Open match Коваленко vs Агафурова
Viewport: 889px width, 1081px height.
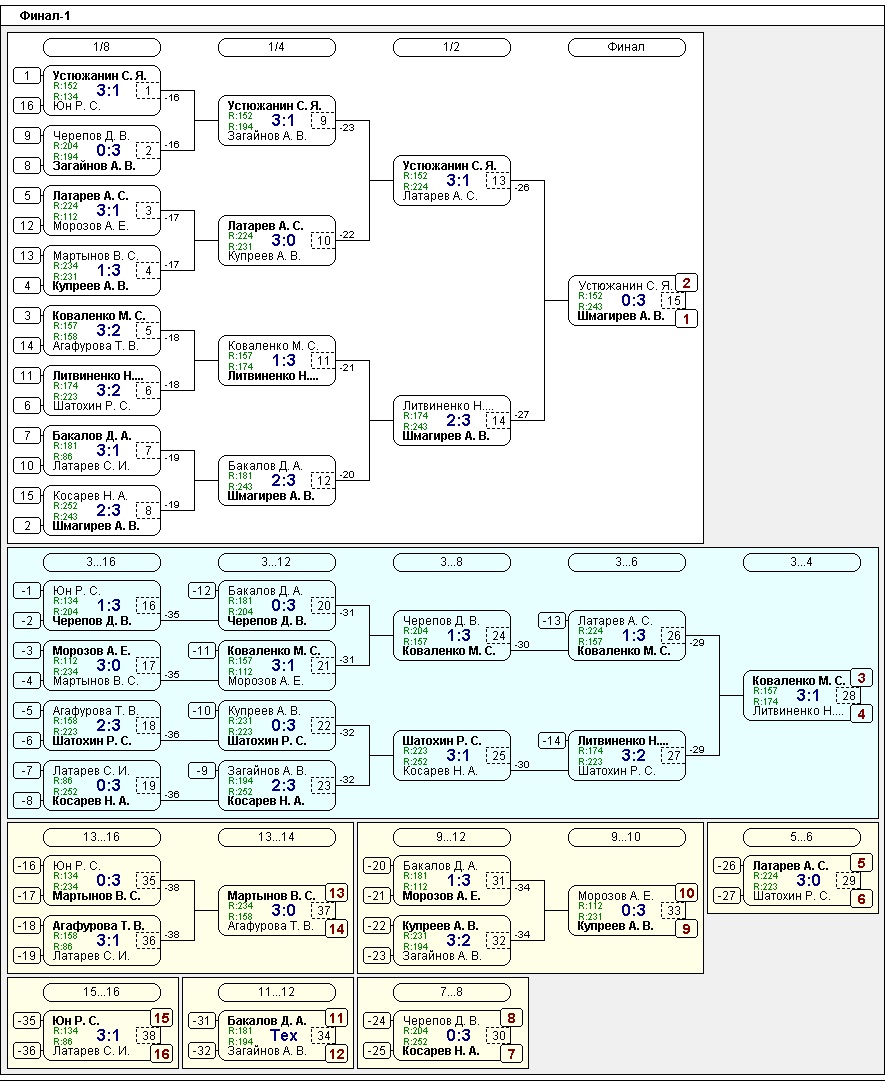(102, 330)
